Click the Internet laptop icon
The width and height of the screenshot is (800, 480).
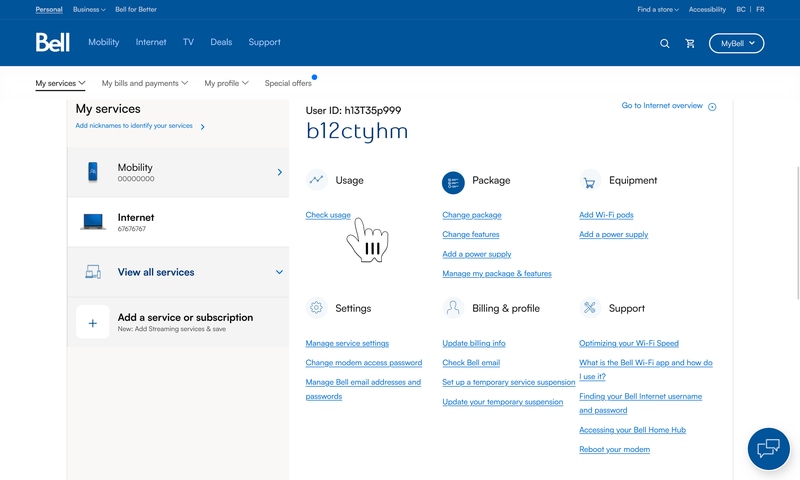click(93, 222)
